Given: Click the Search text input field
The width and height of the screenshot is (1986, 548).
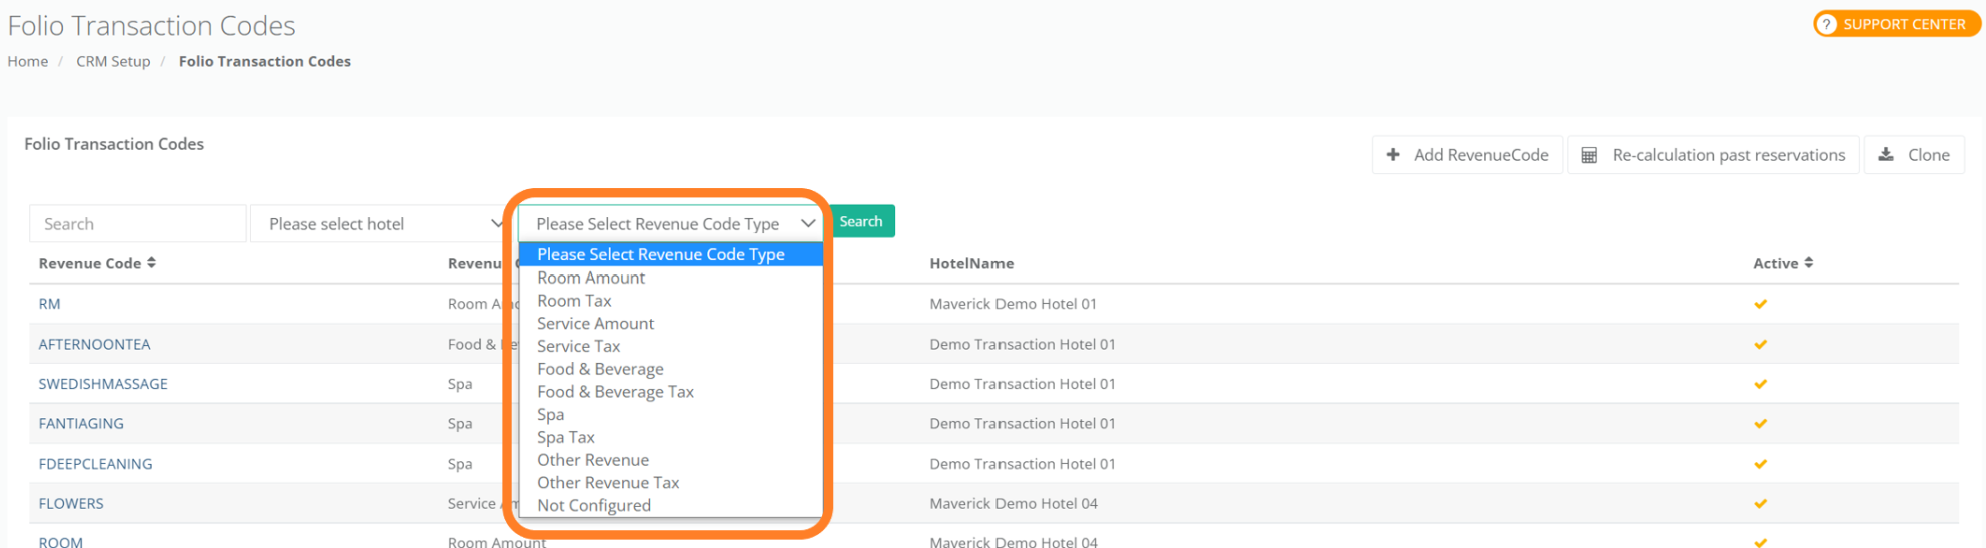Looking at the screenshot, I should pyautogui.click(x=138, y=224).
